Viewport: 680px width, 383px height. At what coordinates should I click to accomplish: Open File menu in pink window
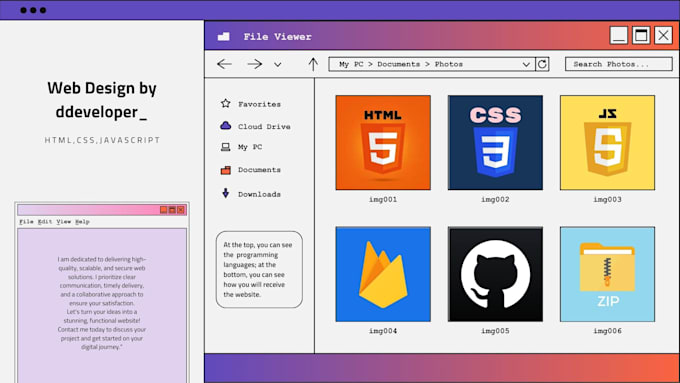26,222
